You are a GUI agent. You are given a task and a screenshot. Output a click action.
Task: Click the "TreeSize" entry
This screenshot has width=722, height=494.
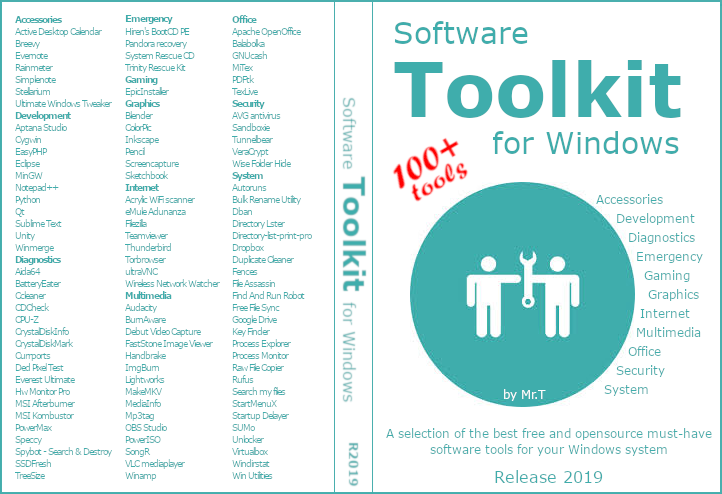tap(30, 476)
